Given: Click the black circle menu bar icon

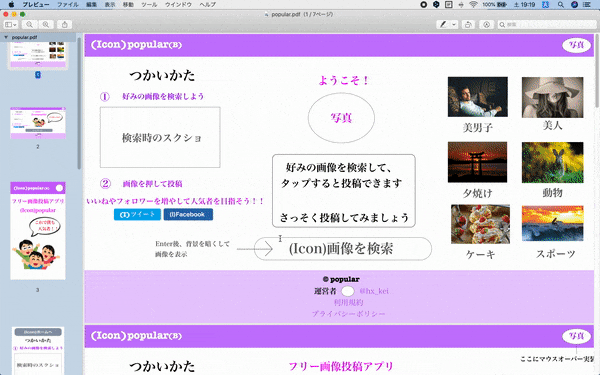Looking at the screenshot, I should pyautogui.click(x=424, y=5).
